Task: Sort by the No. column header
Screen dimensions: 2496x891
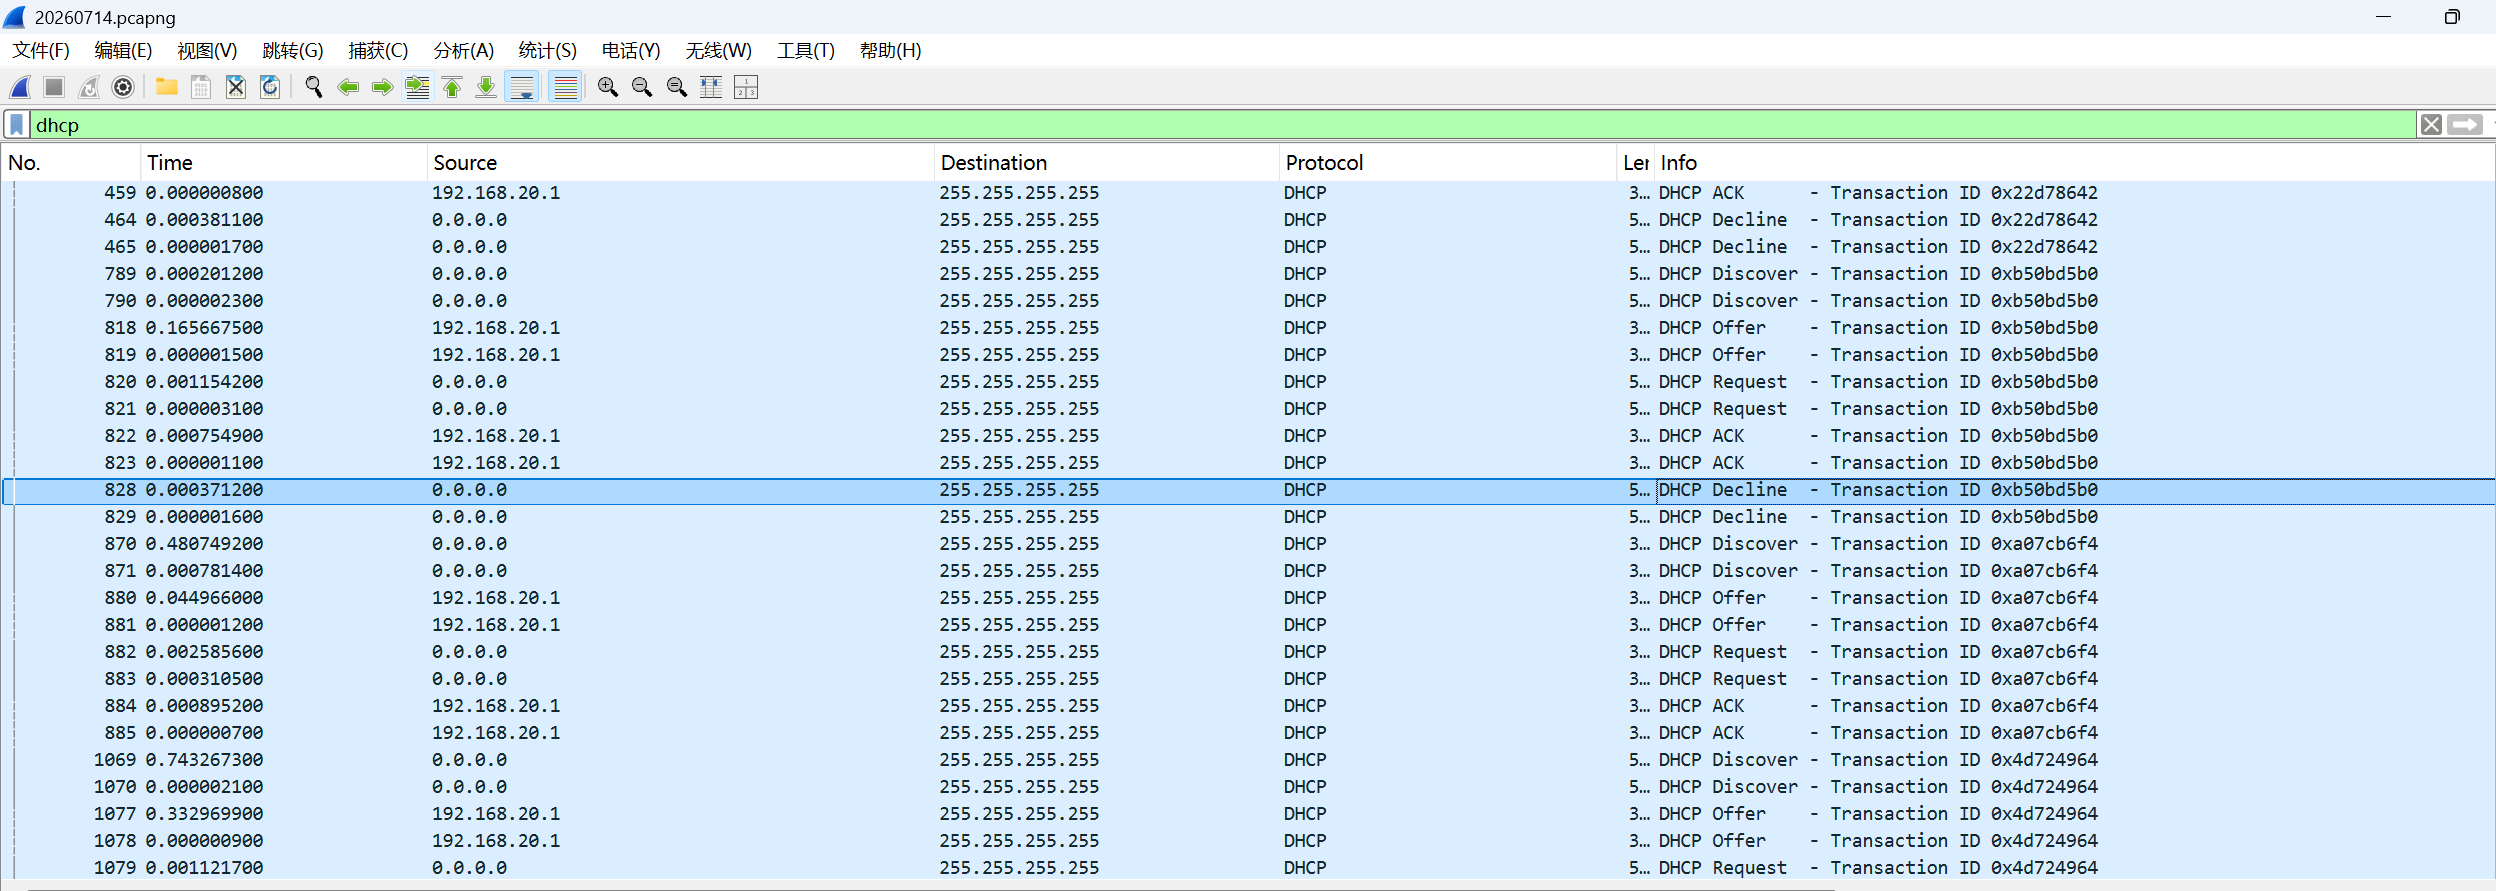Action: click(x=71, y=163)
